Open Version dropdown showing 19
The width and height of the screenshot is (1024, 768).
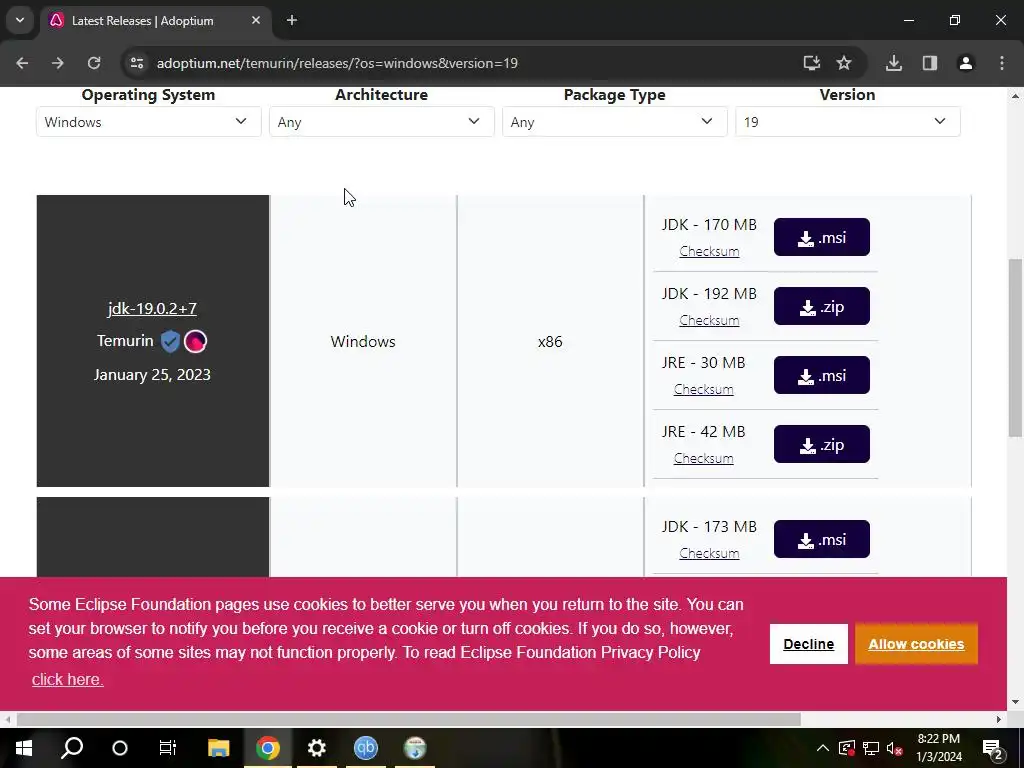pyautogui.click(x=848, y=121)
